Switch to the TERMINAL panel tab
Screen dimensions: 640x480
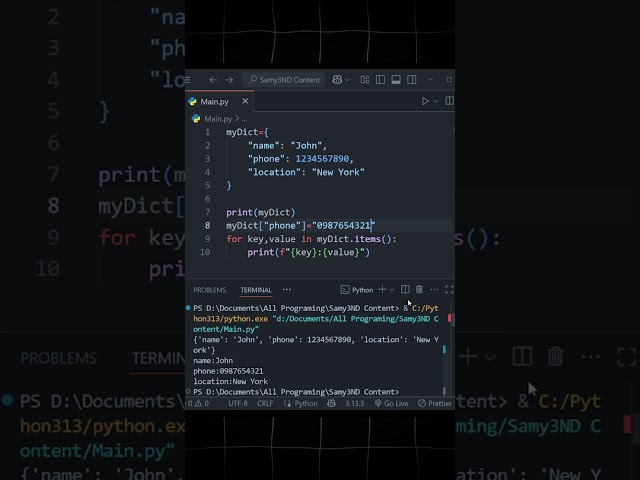(x=256, y=290)
